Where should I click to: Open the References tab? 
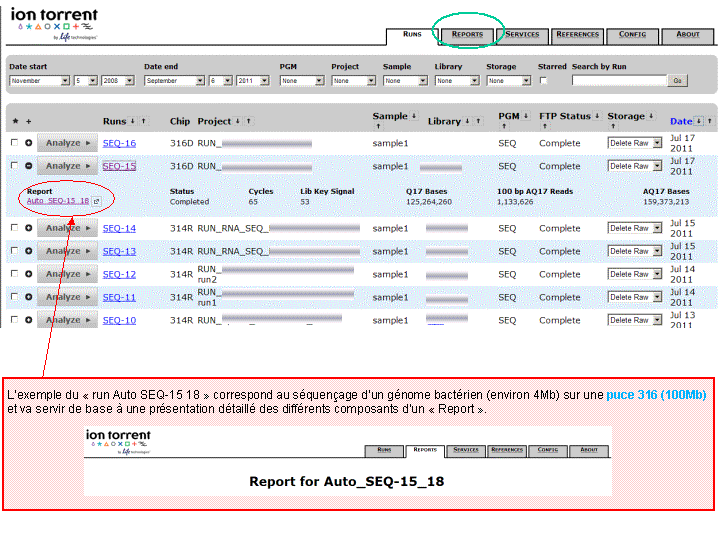point(578,35)
